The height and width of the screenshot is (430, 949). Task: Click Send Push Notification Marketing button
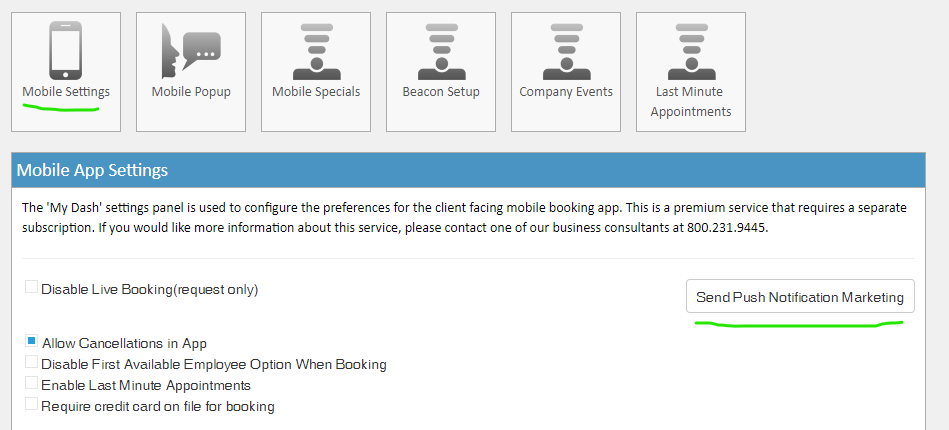click(x=800, y=297)
